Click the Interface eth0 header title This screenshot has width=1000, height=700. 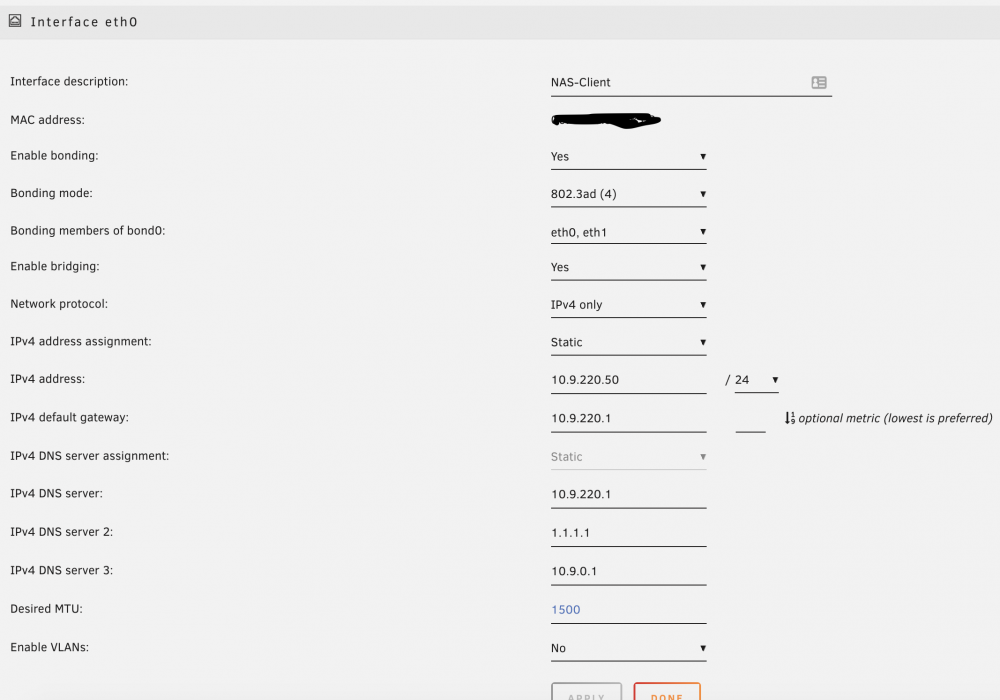click(x=84, y=22)
